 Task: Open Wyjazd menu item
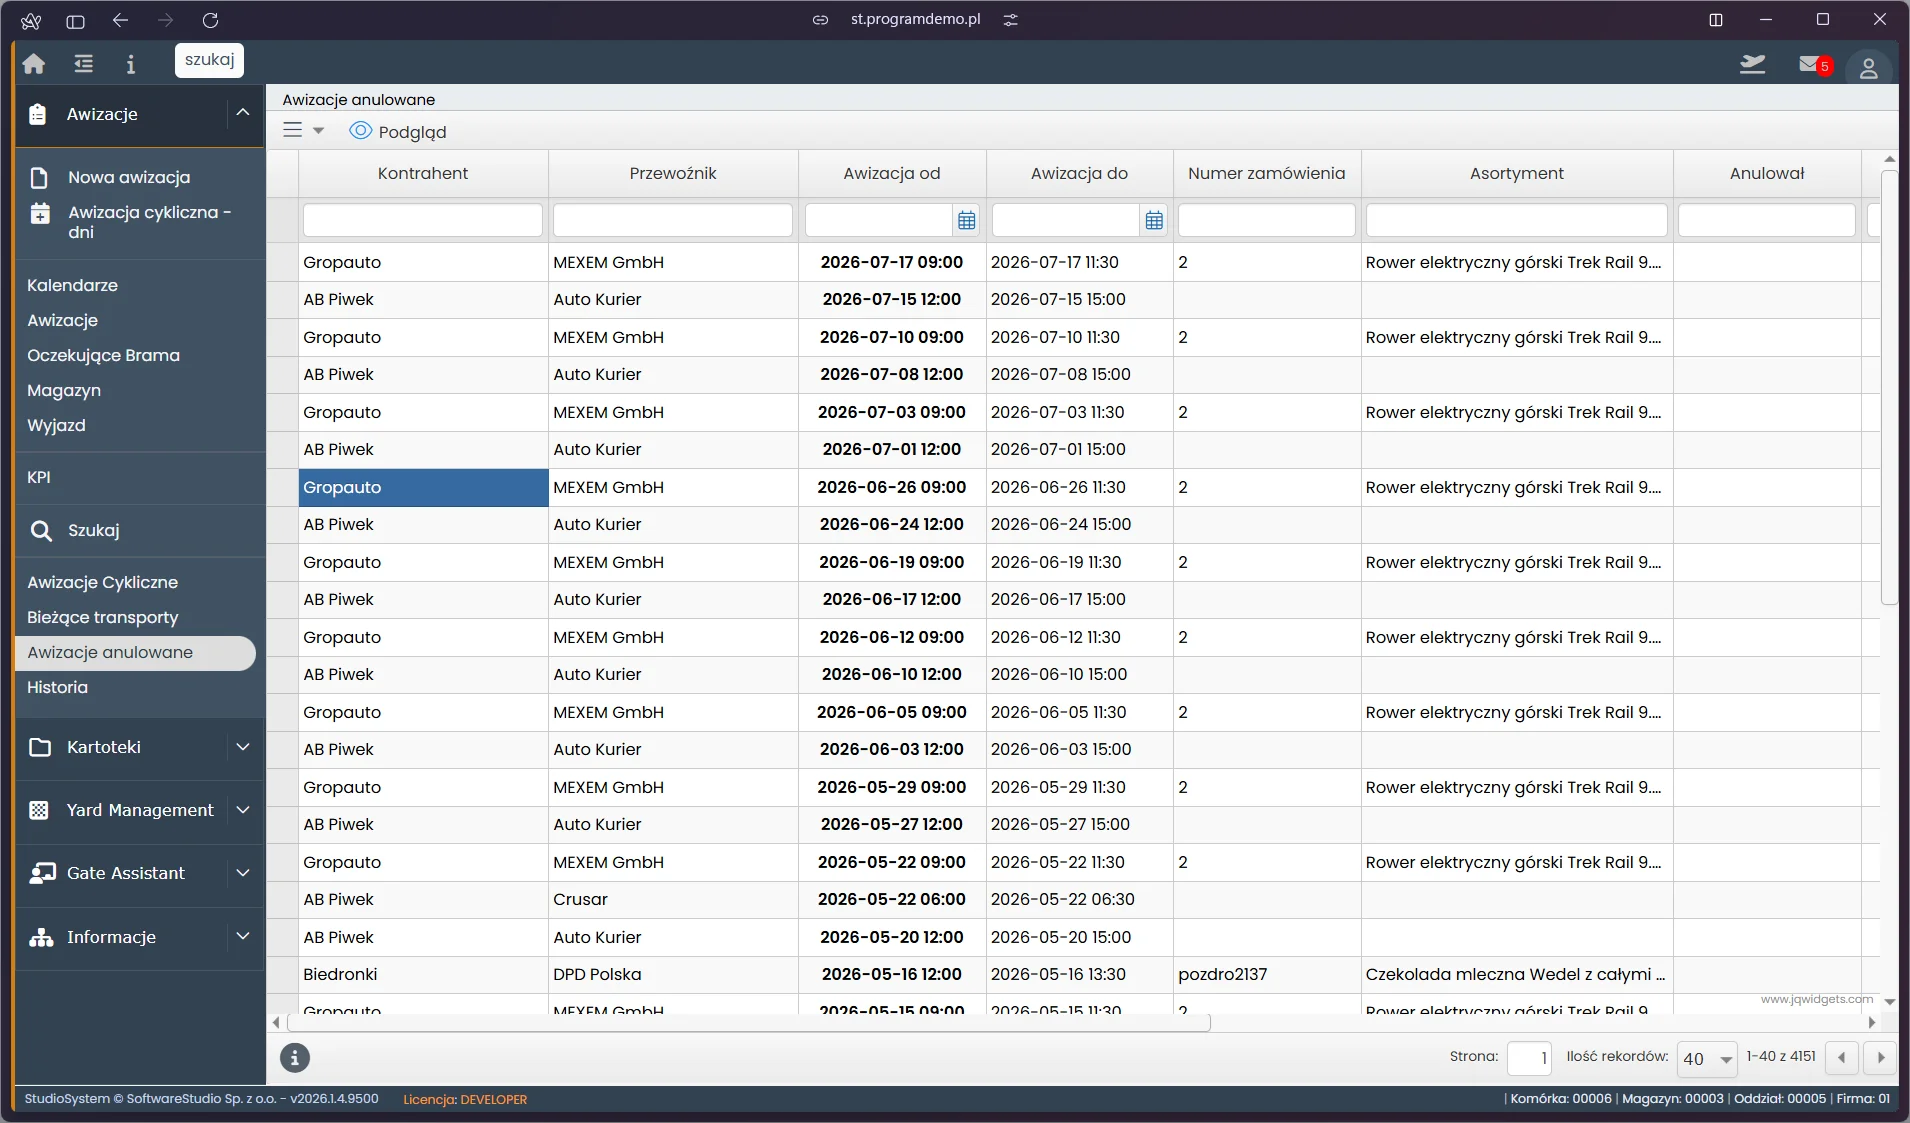tap(56, 425)
